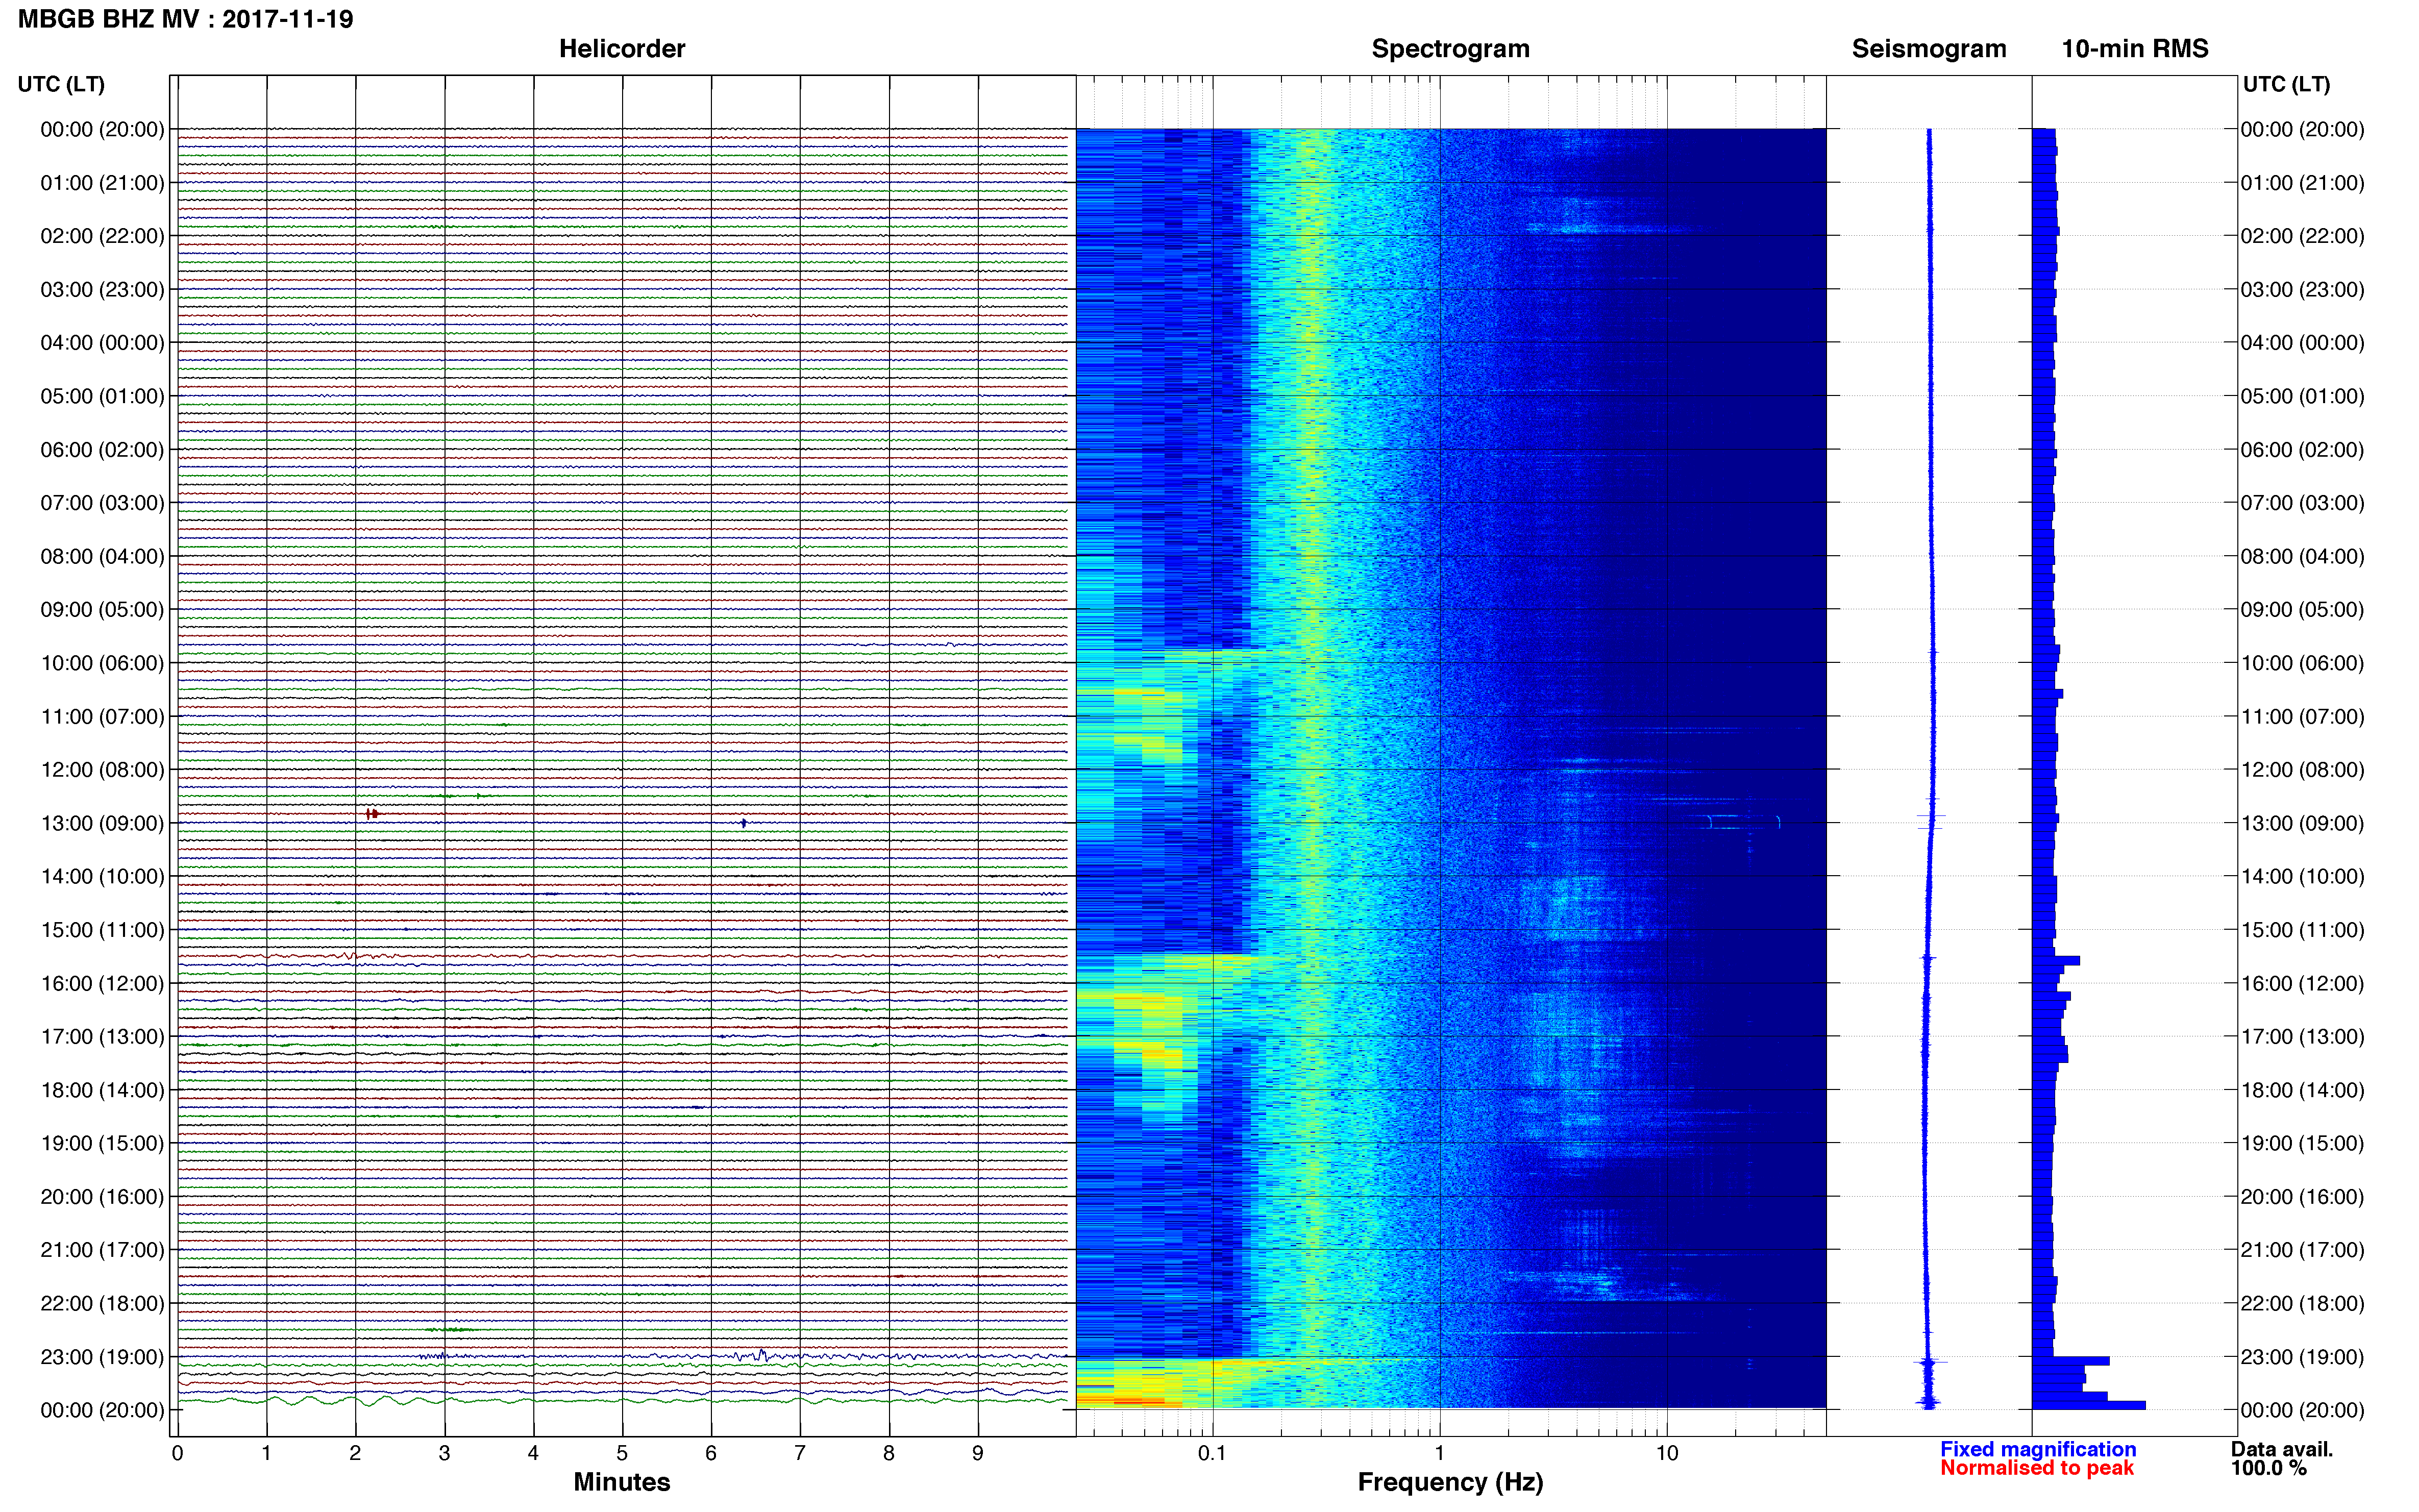Click 'UTC (LT)' label beside the Helicorder
This screenshot has height=1512, width=2419.
coord(61,84)
